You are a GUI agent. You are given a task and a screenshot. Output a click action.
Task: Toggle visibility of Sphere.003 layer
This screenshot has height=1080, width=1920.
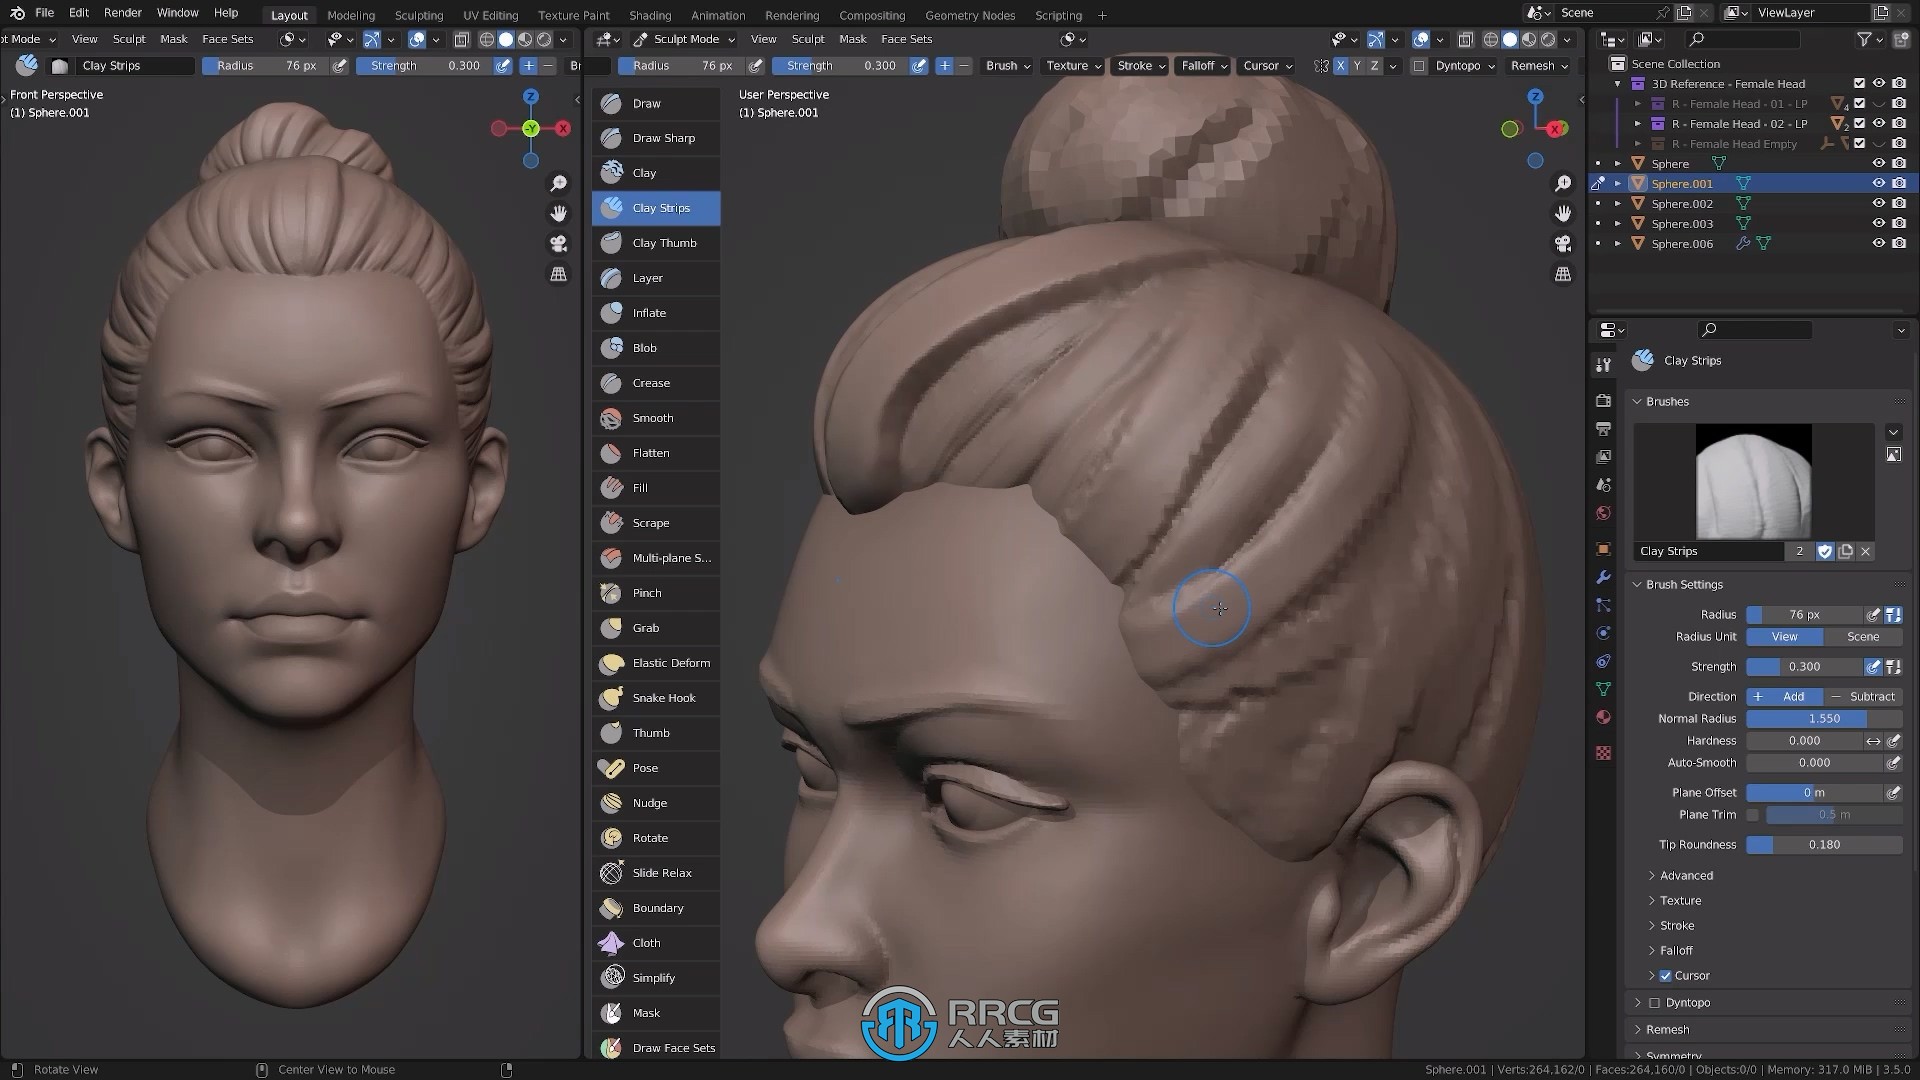coord(1876,223)
